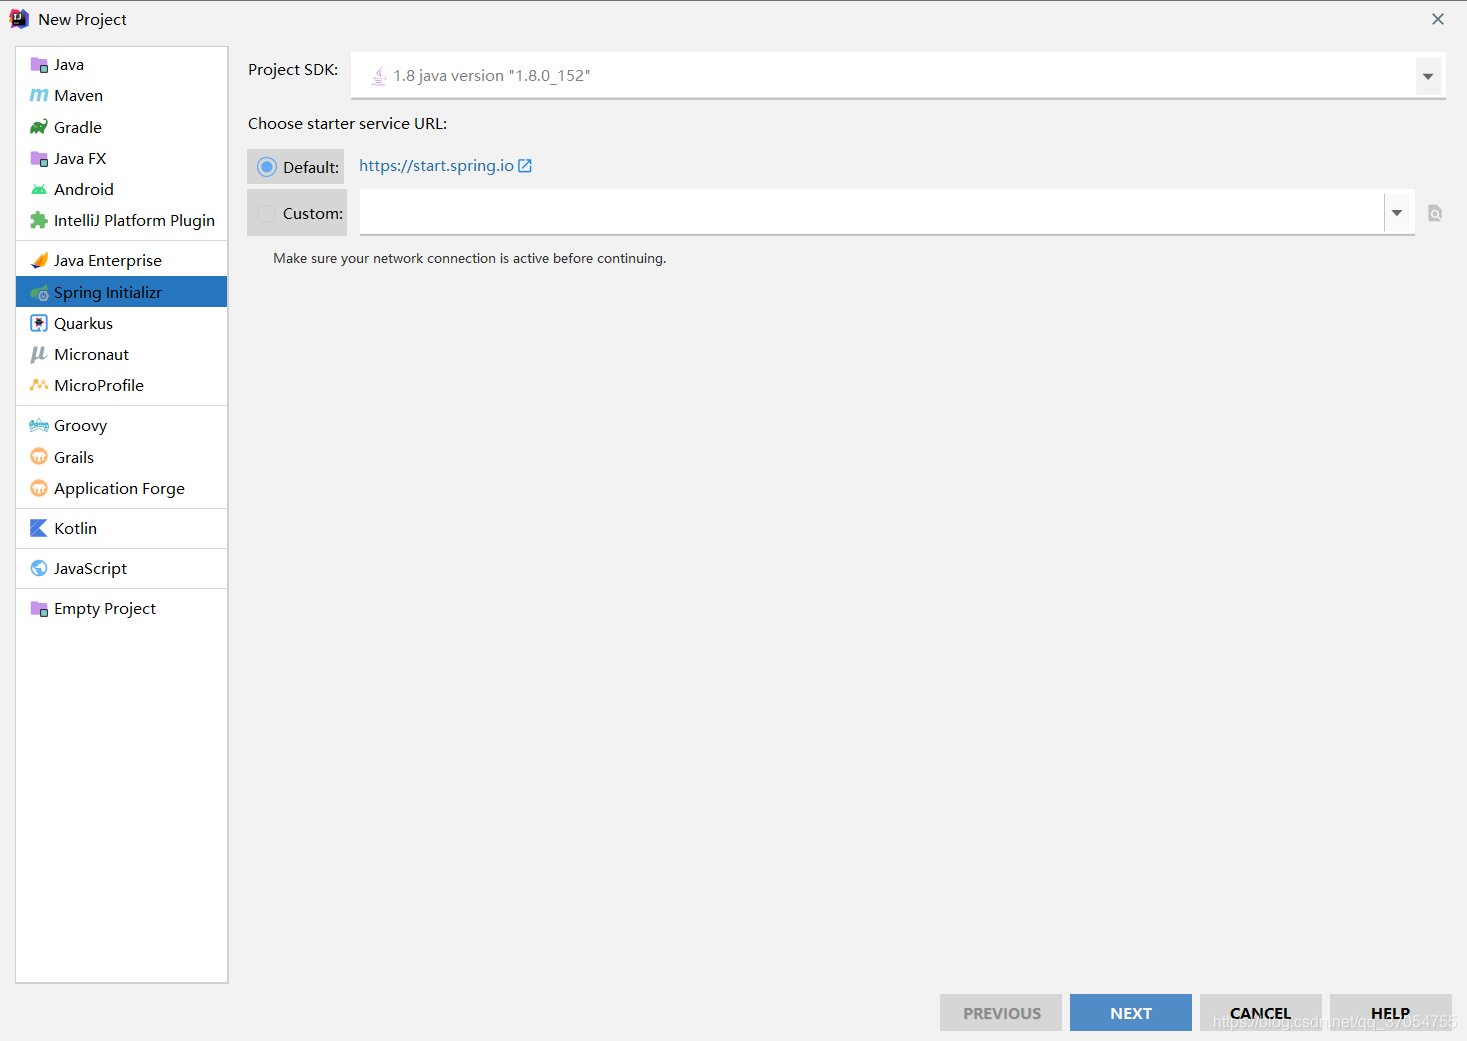This screenshot has height=1041, width=1467.
Task: Select Kotlin project type label
Action: coord(76,528)
